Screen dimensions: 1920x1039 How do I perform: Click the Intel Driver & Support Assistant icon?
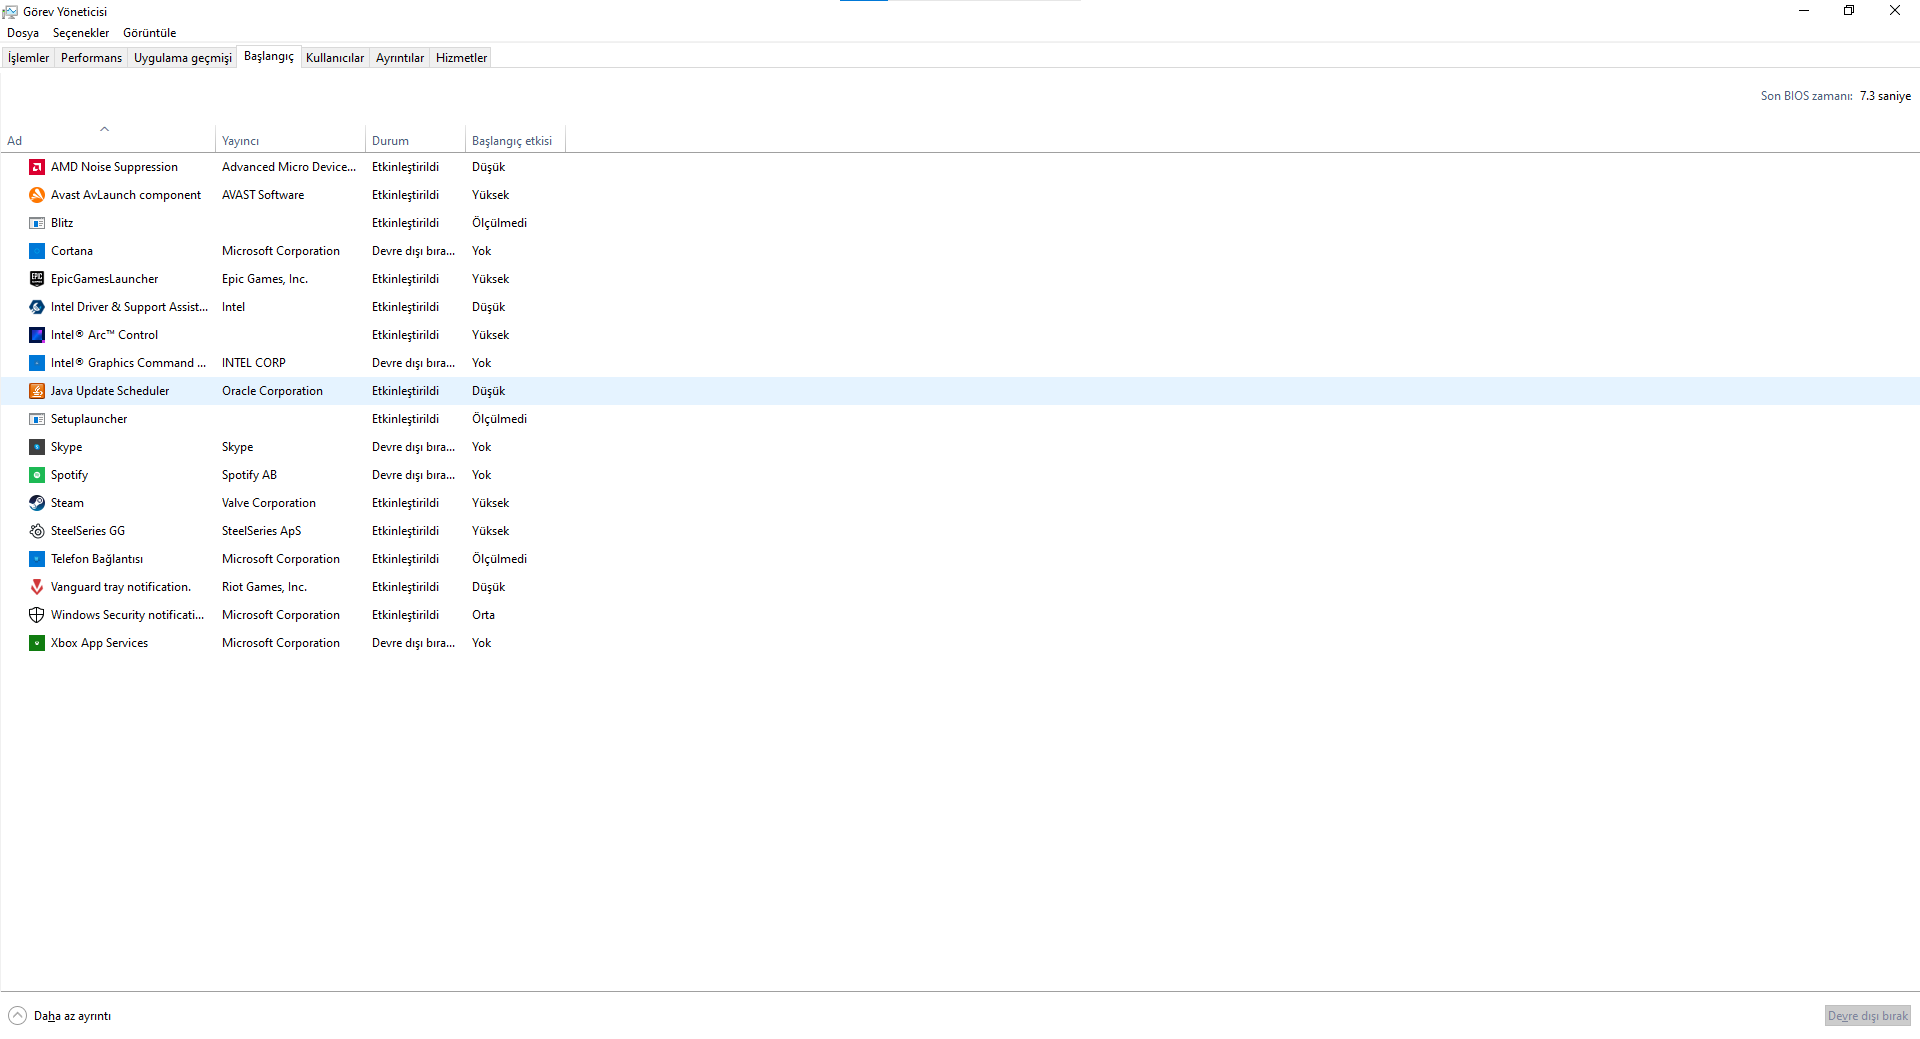pos(37,307)
